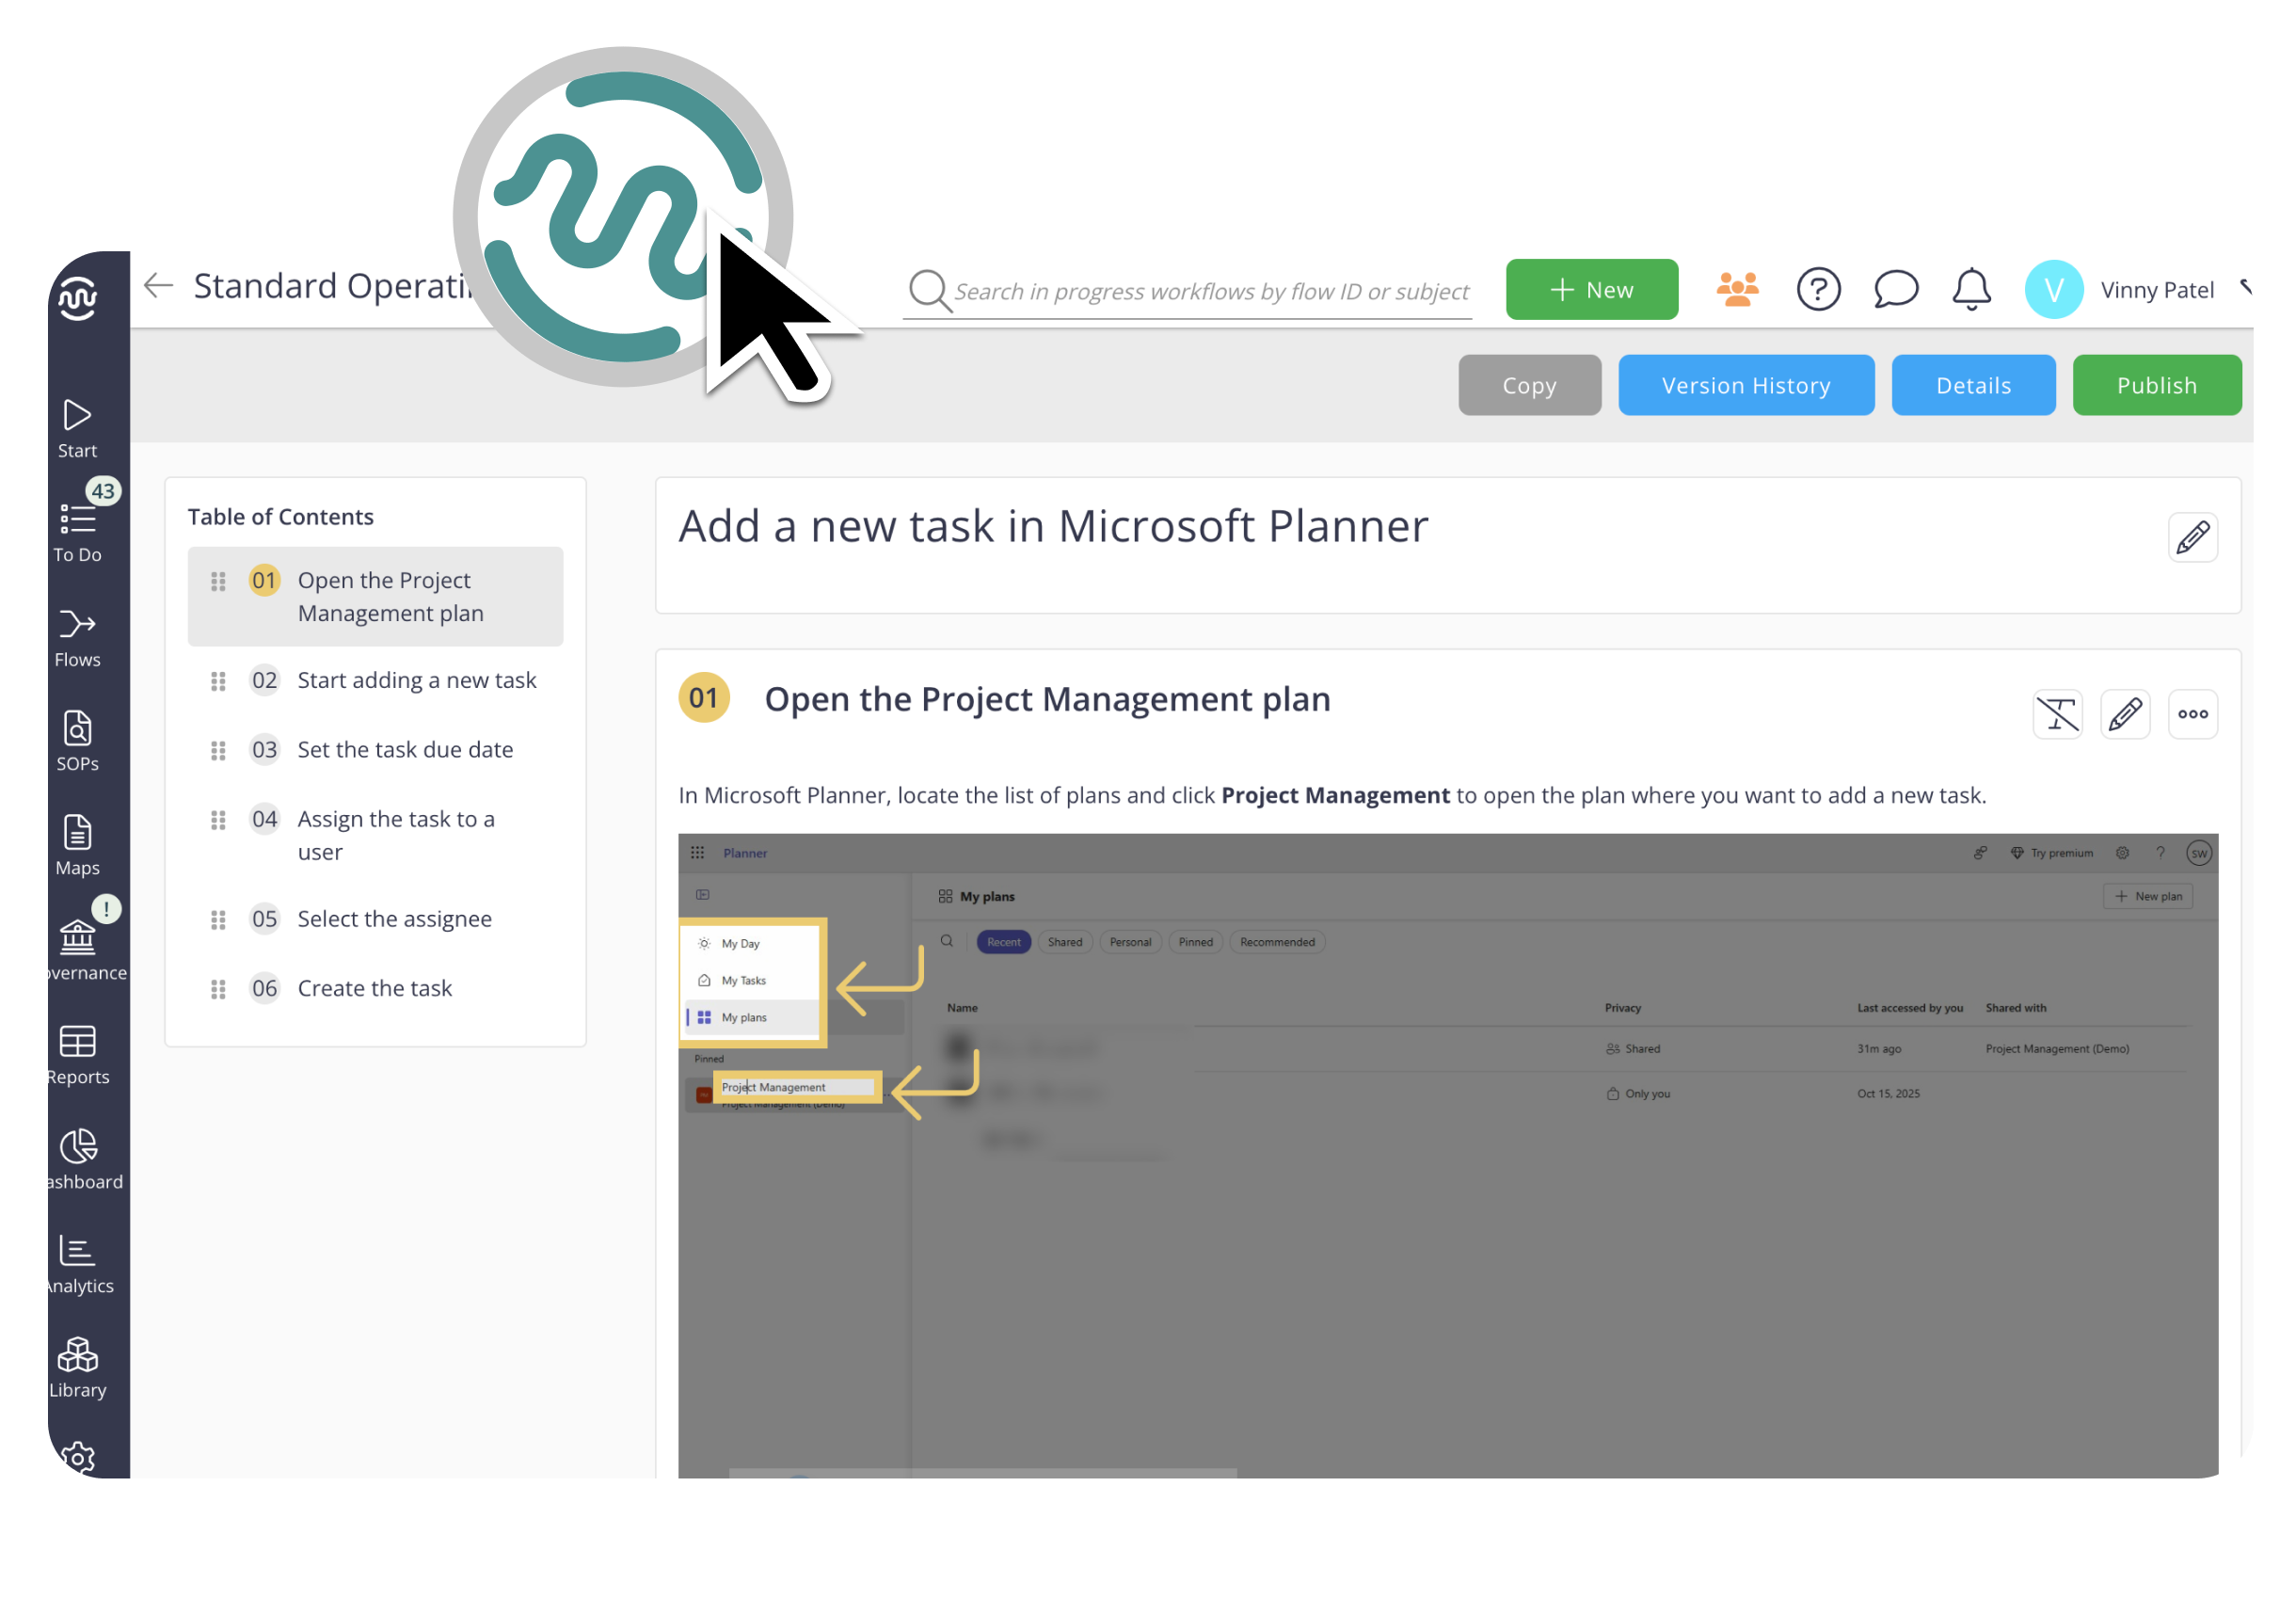Open the Start section in sidebar
Viewport: 2296px width, 1598px height.
(77, 429)
